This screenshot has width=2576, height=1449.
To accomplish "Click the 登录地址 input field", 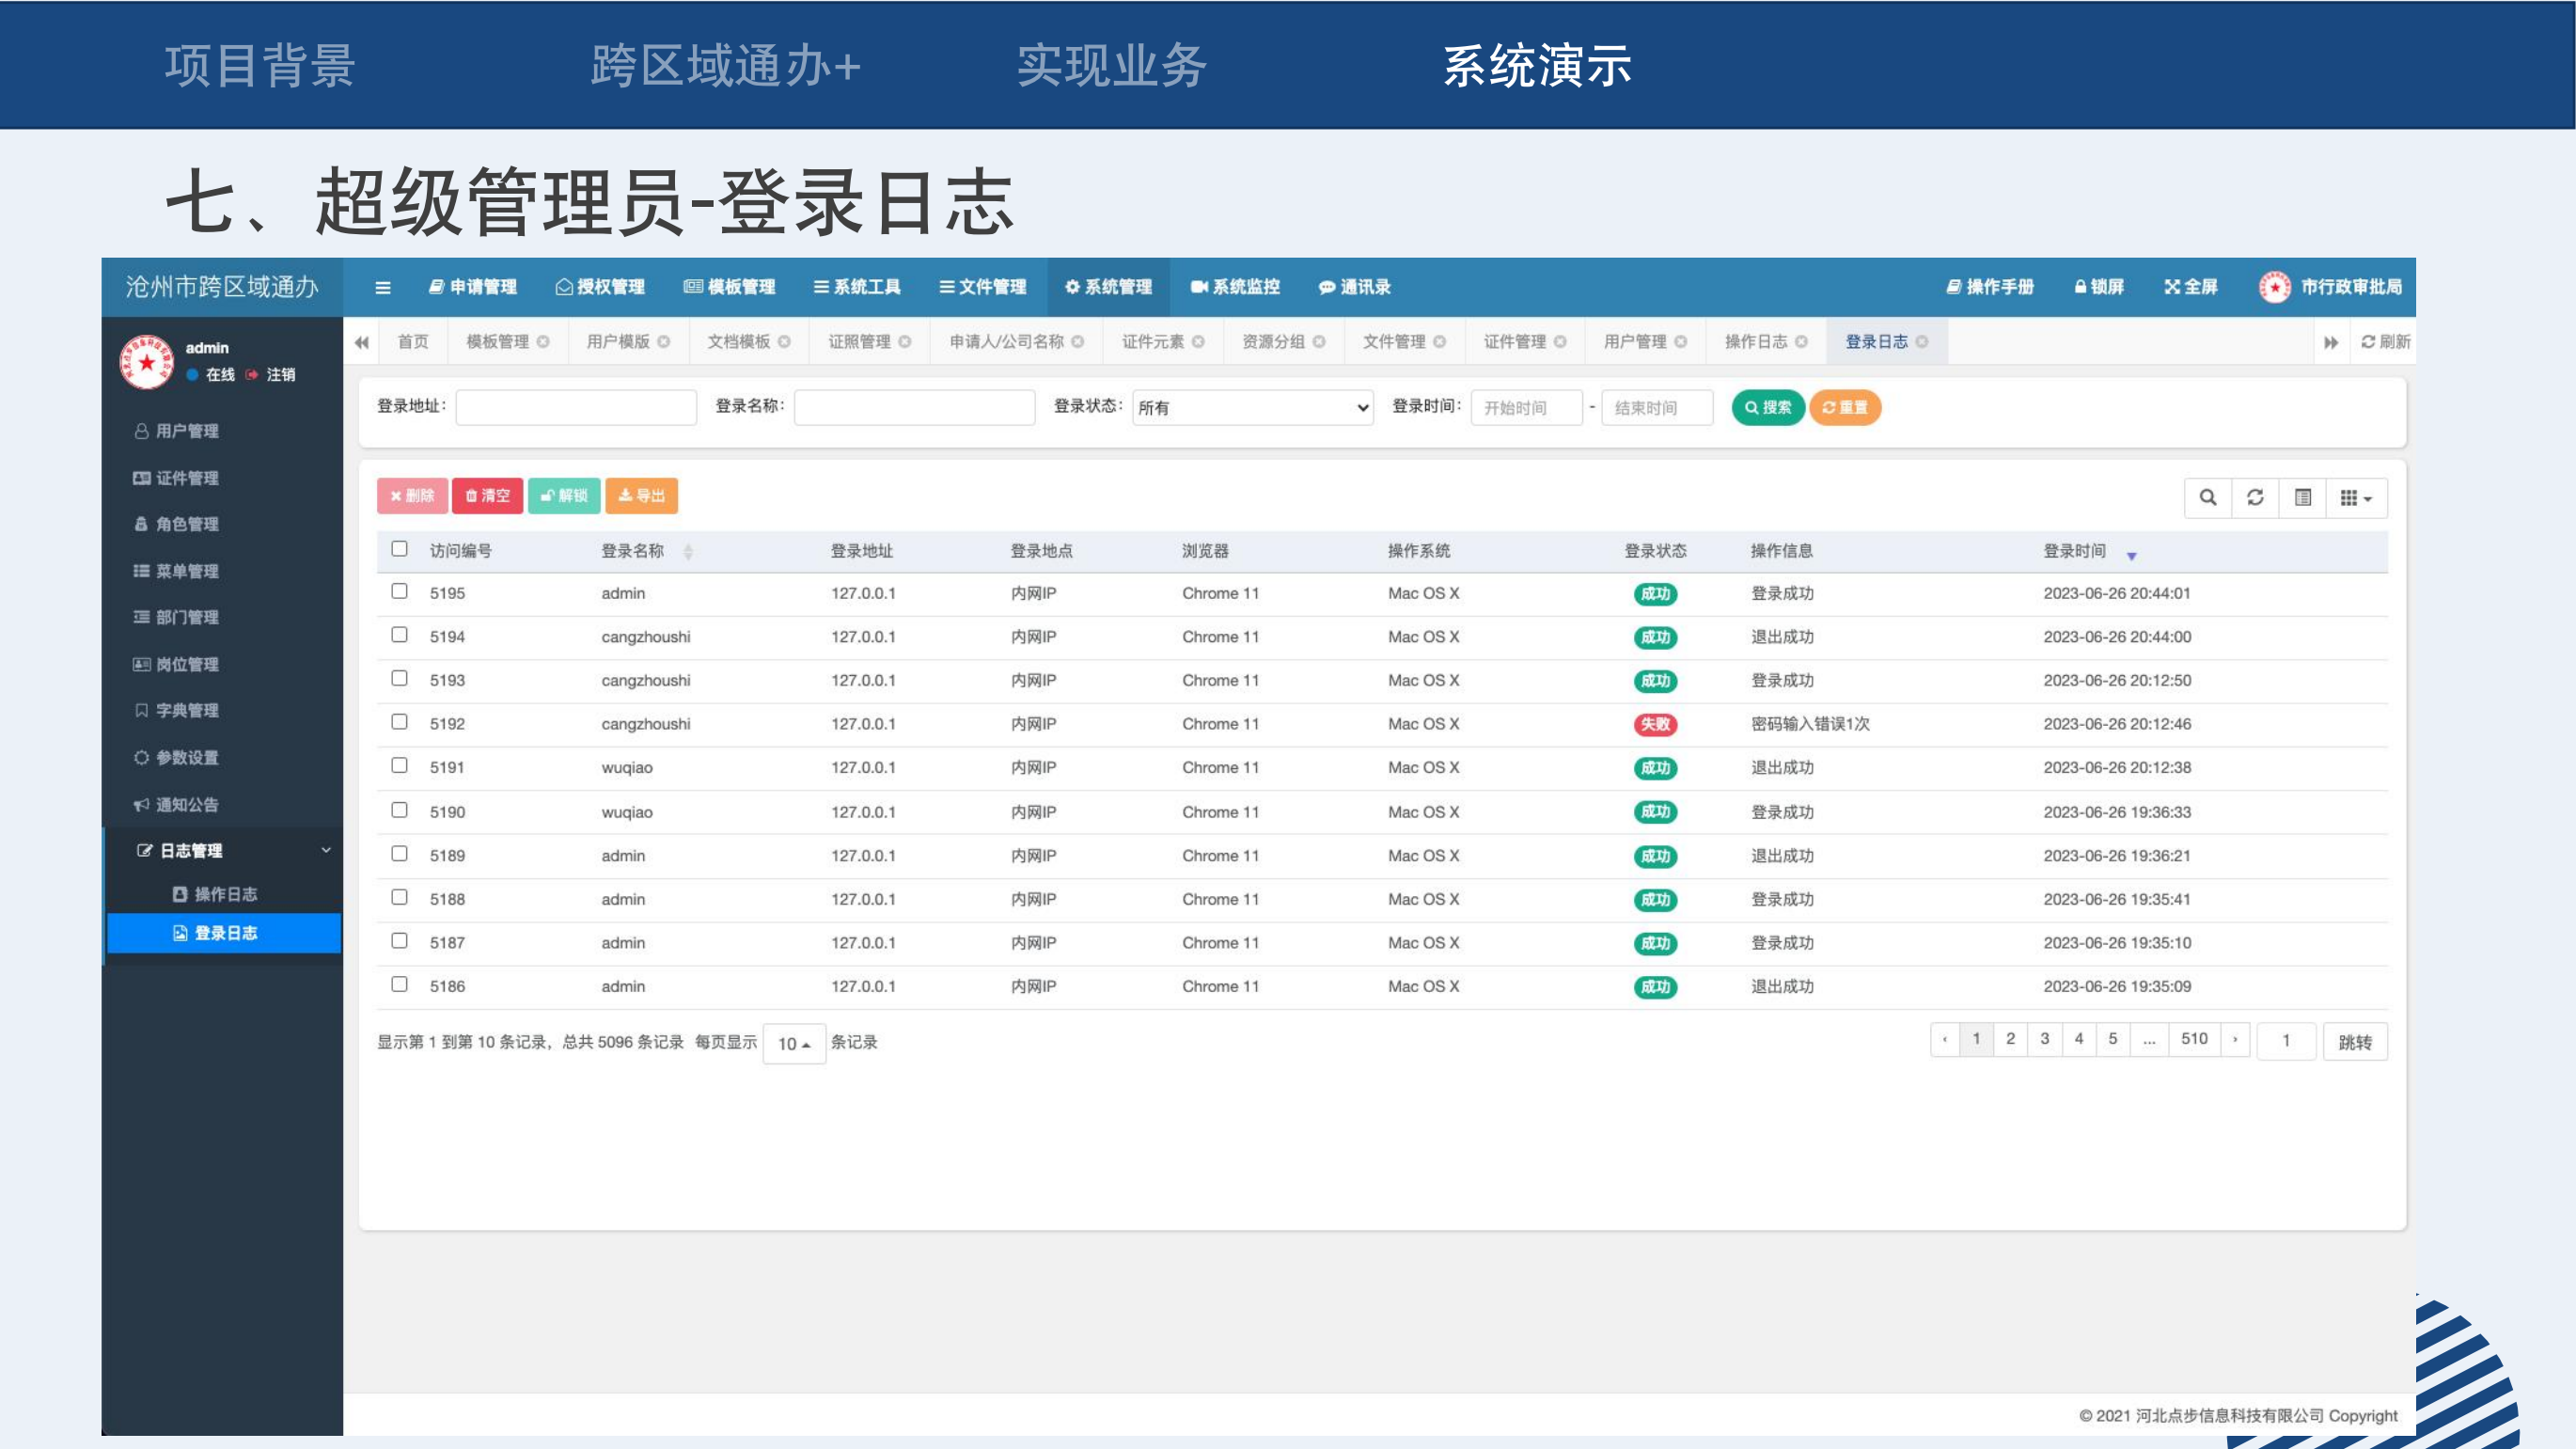I will (576, 408).
